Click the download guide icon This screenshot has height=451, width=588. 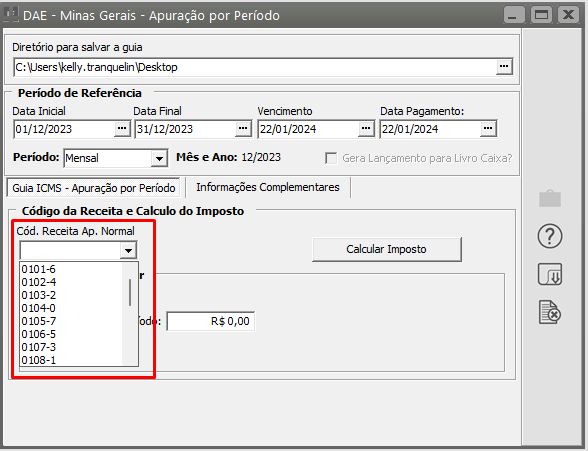(x=550, y=274)
